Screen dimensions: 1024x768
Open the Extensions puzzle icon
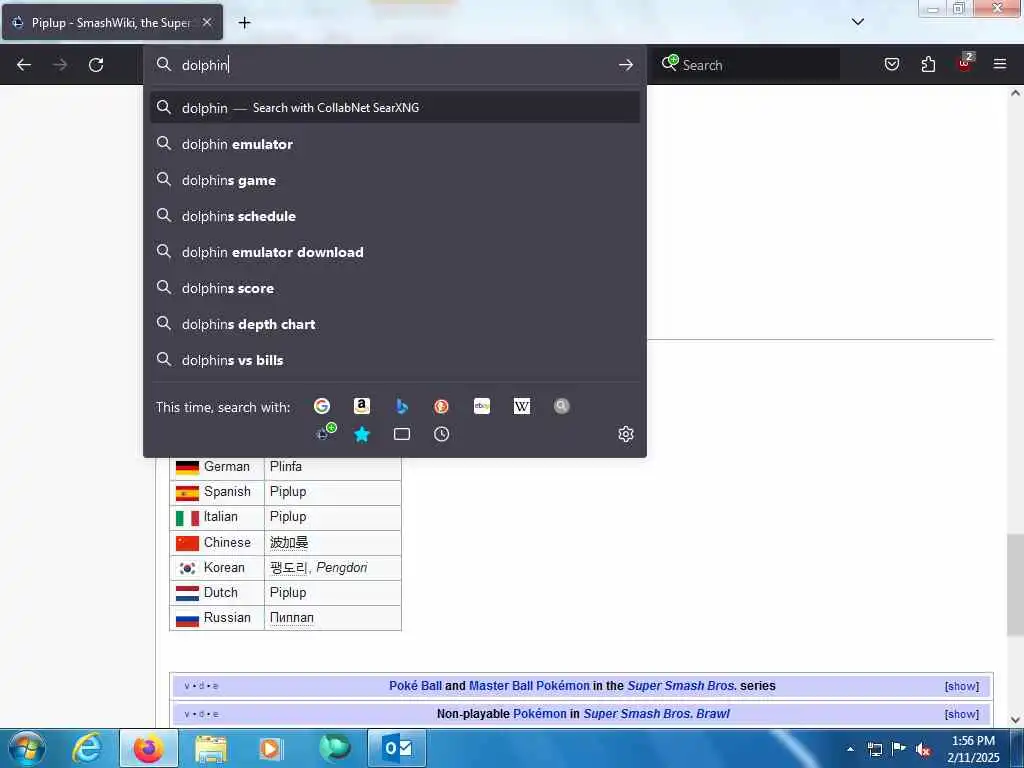pos(928,64)
